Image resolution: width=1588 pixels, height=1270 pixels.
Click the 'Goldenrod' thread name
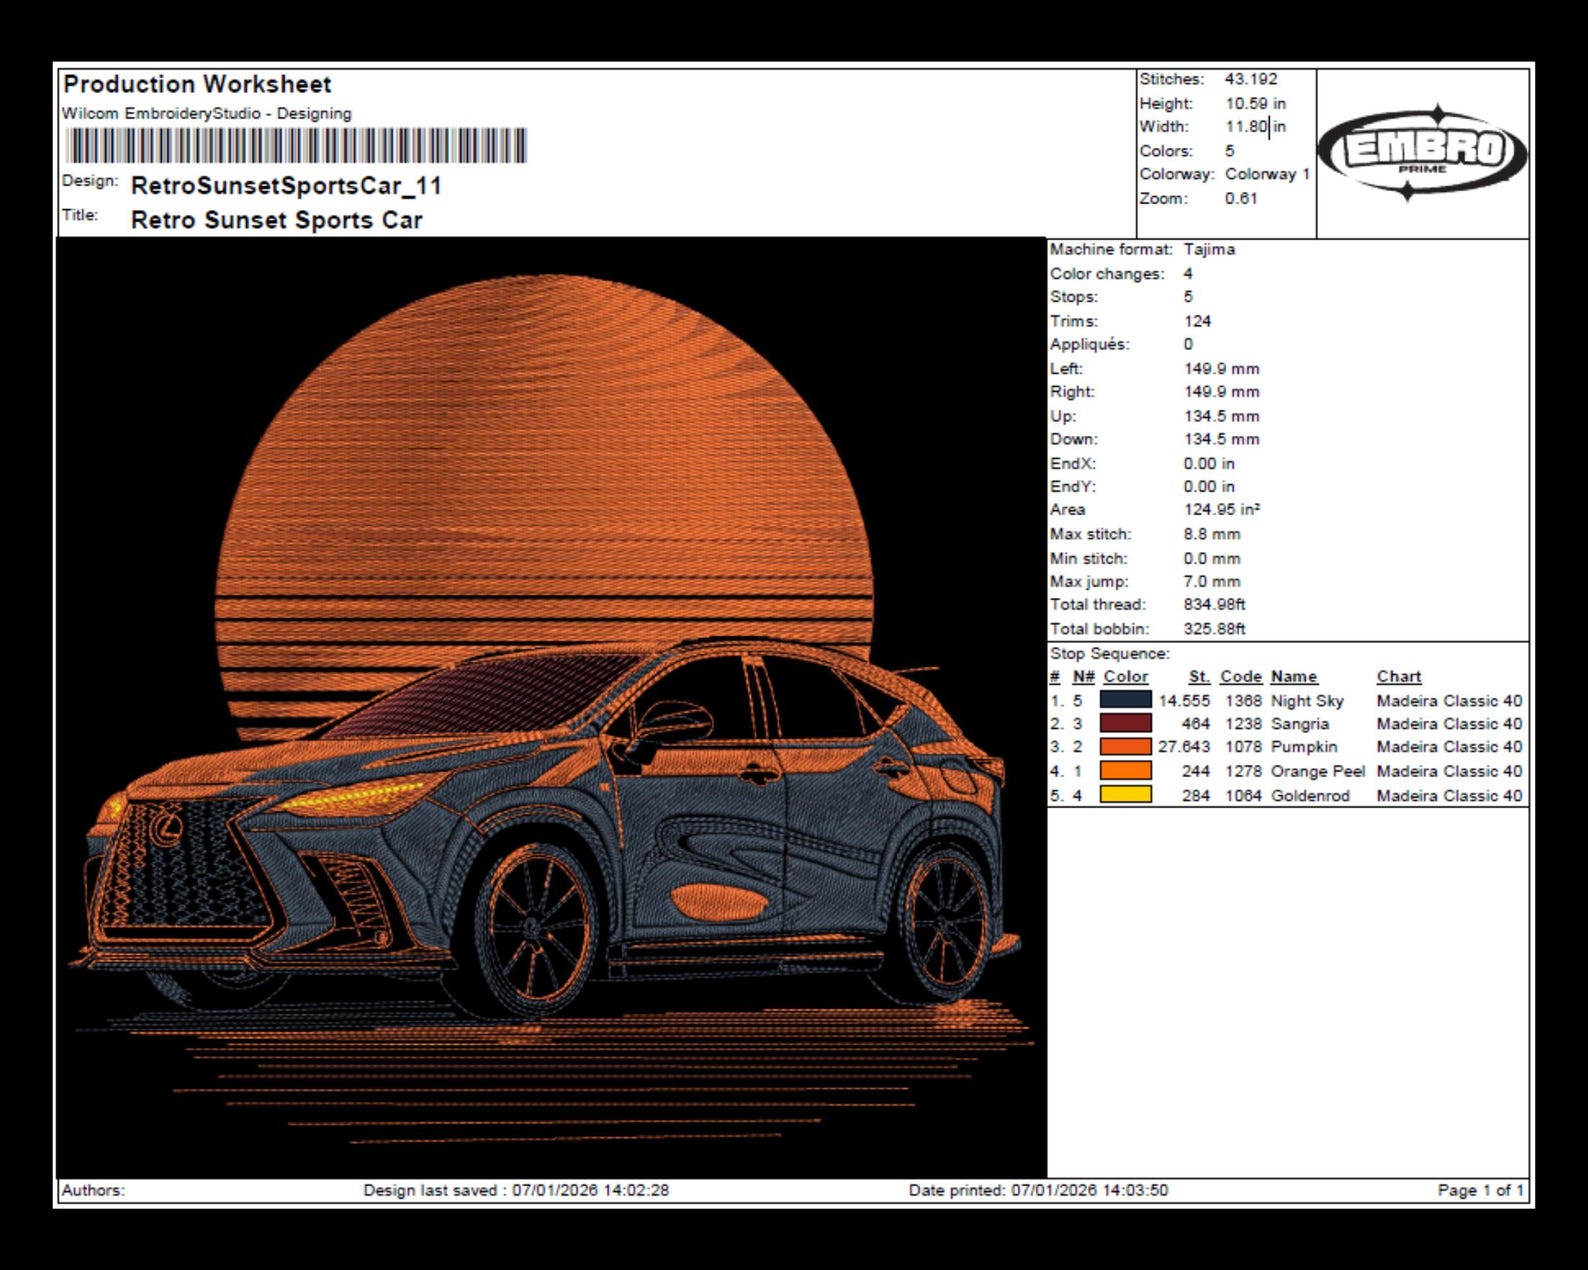1310,796
